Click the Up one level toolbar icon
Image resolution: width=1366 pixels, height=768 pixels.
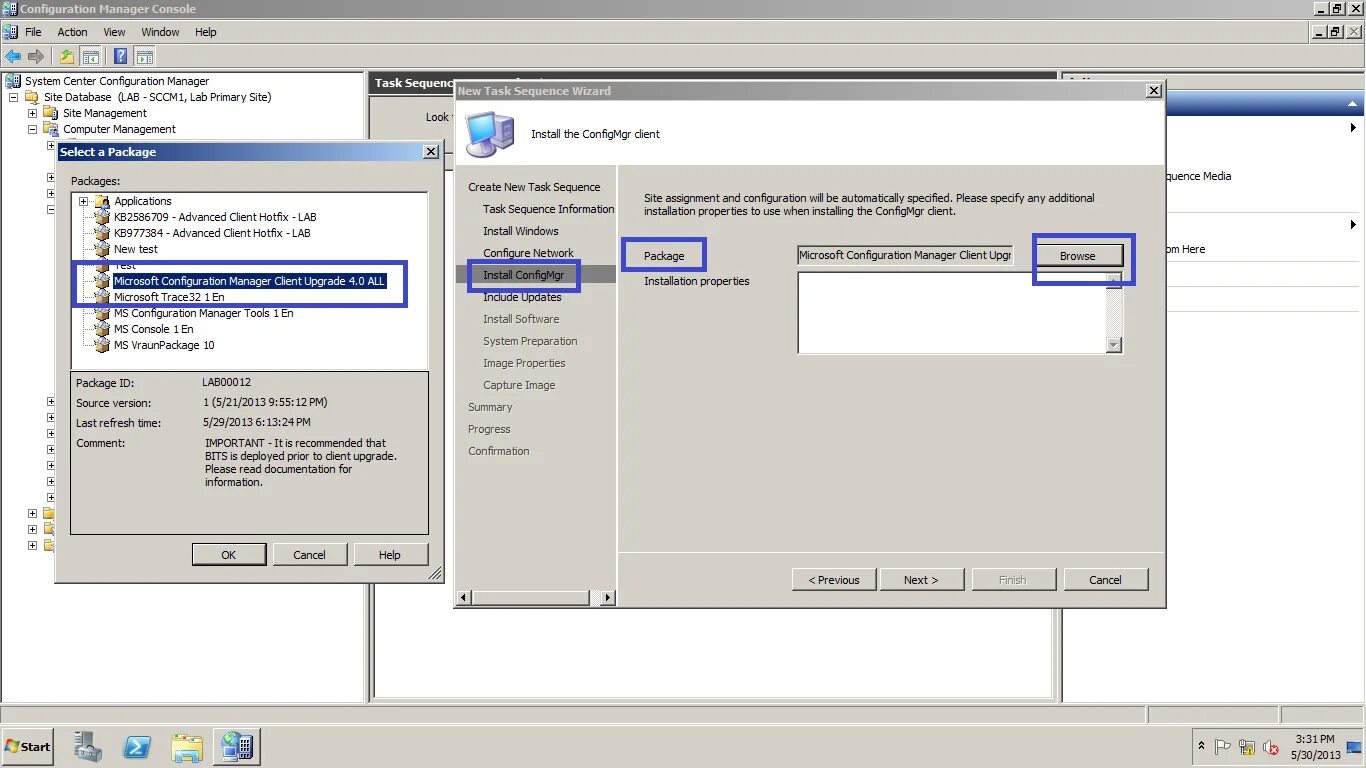tap(66, 57)
